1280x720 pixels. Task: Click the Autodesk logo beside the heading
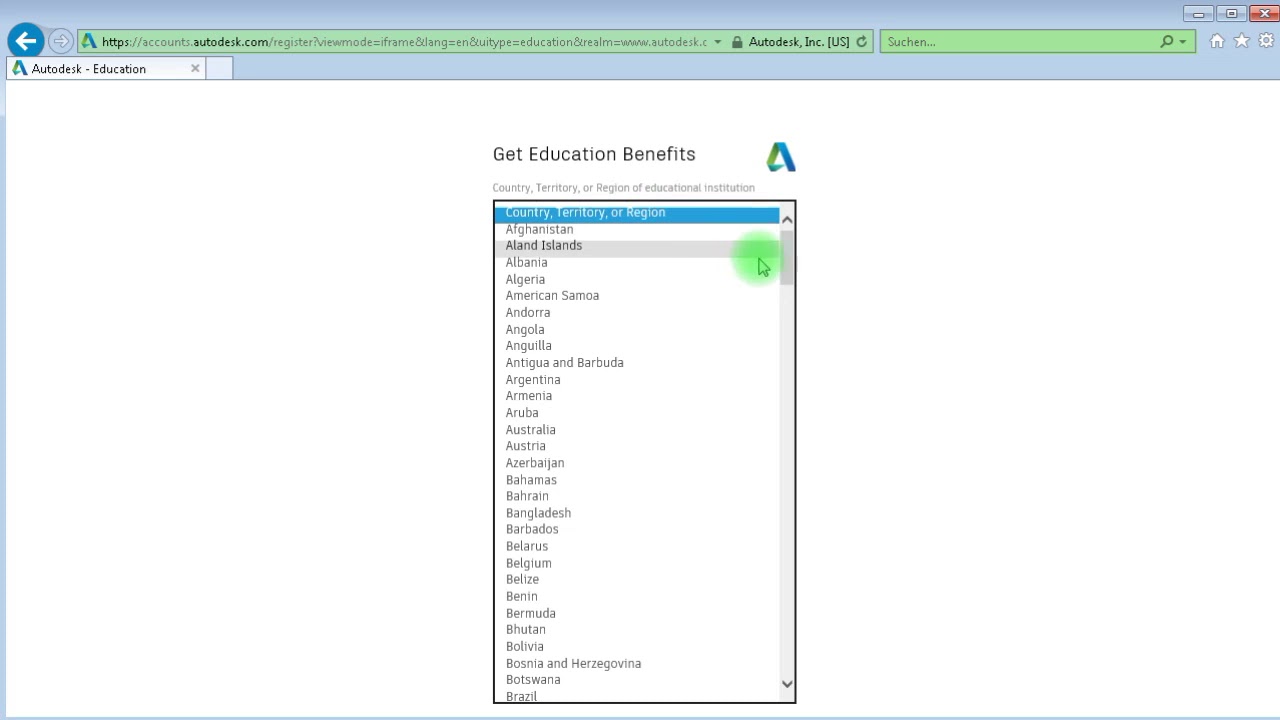[781, 157]
